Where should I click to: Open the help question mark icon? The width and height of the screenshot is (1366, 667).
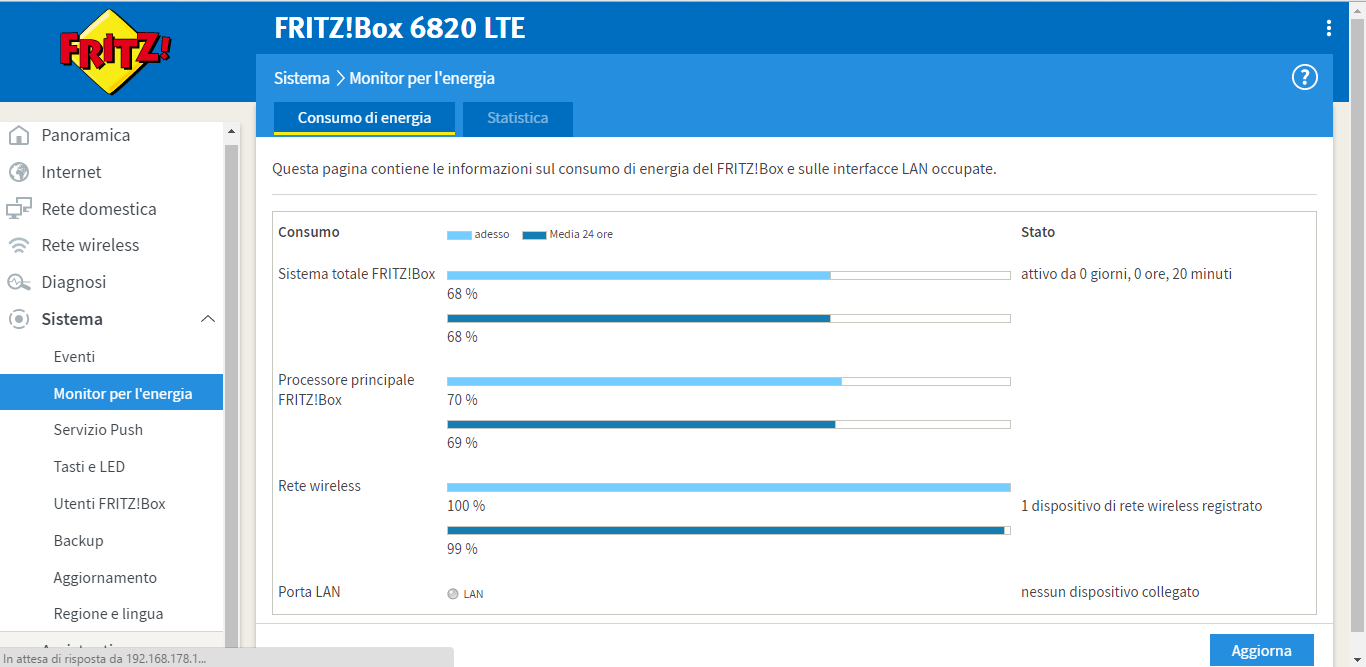pos(1304,77)
